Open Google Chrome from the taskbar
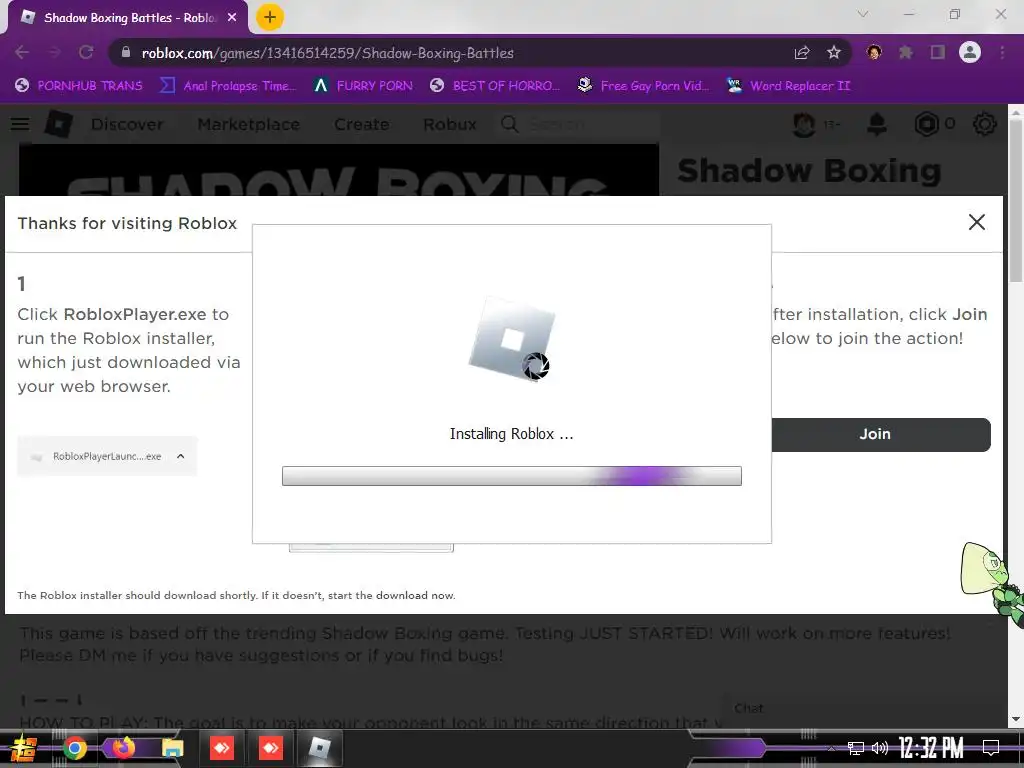 (74, 748)
